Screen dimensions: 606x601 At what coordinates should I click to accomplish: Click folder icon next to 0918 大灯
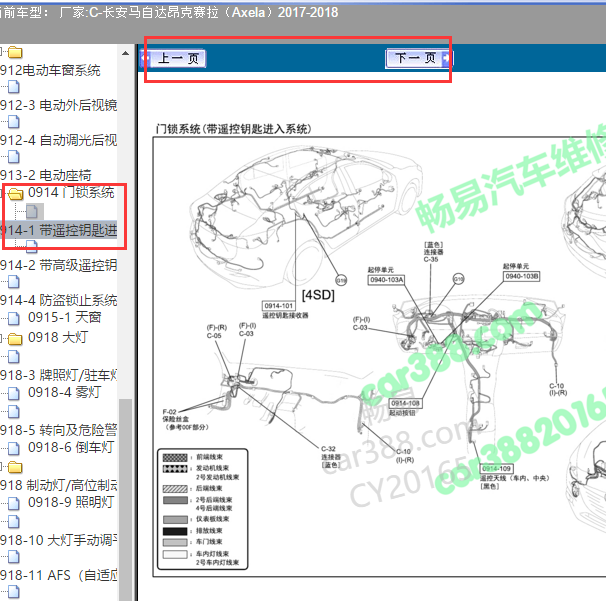pyautogui.click(x=15, y=339)
